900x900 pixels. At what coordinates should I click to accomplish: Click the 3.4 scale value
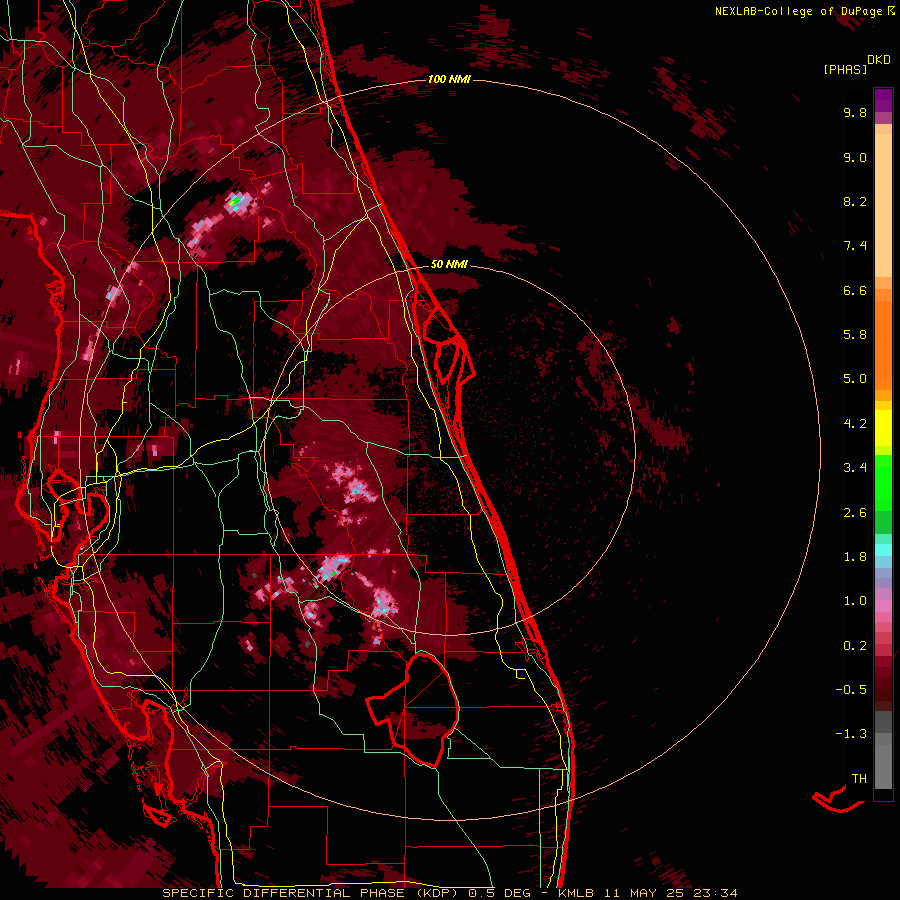(855, 468)
